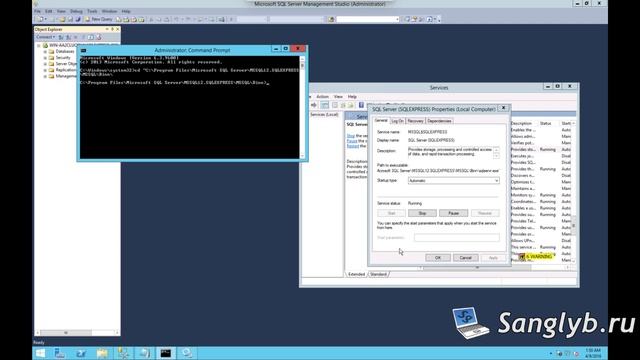Open the View menu in Services window
640x360 pixels.
click(x=338, y=97)
